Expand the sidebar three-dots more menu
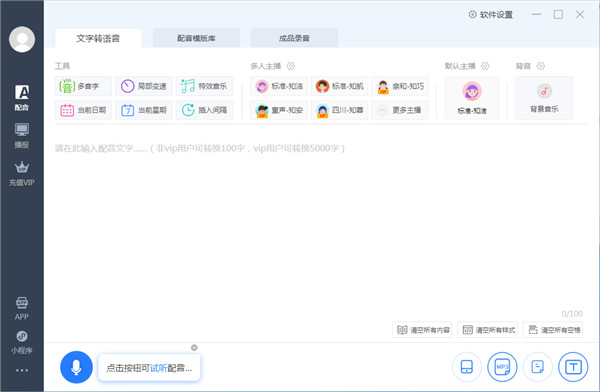 pyautogui.click(x=22, y=370)
